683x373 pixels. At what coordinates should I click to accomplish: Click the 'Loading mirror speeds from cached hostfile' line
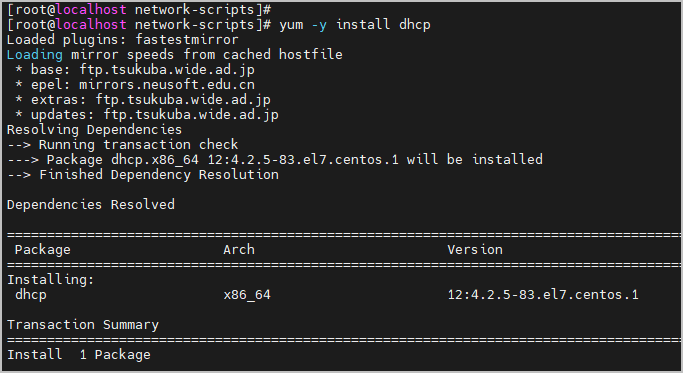click(x=175, y=54)
